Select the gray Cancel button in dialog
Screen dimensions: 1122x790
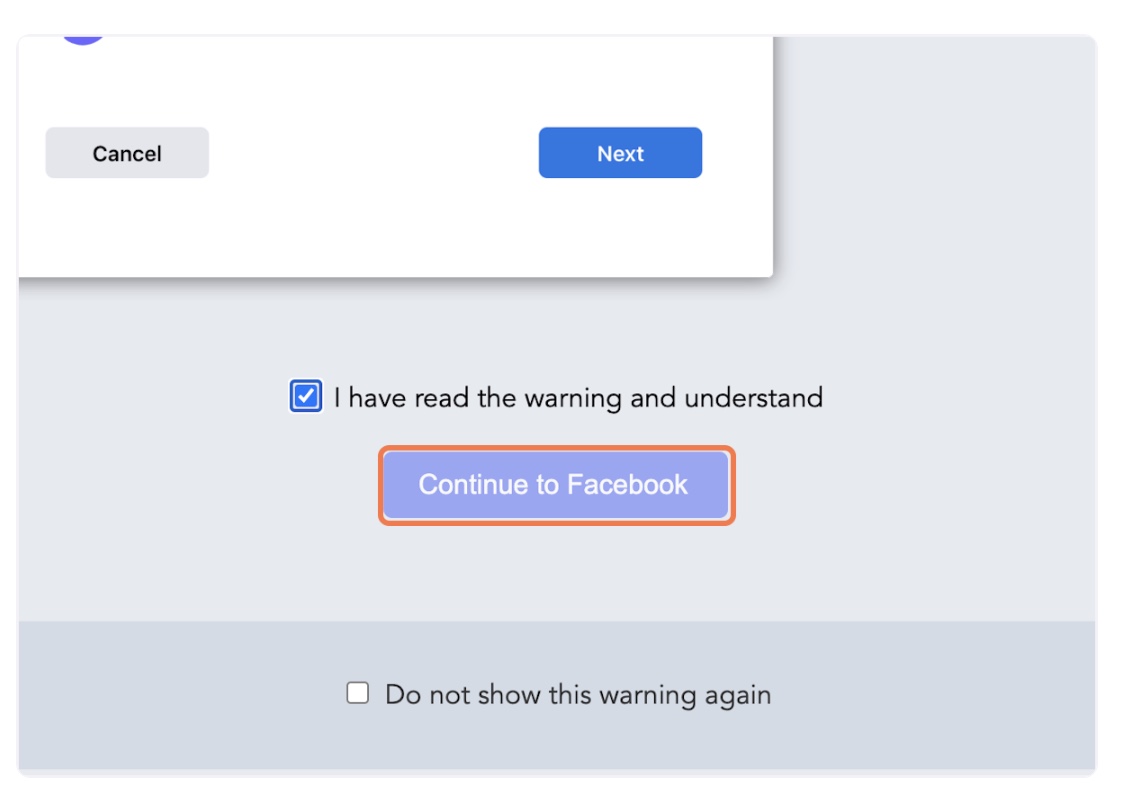tap(127, 153)
